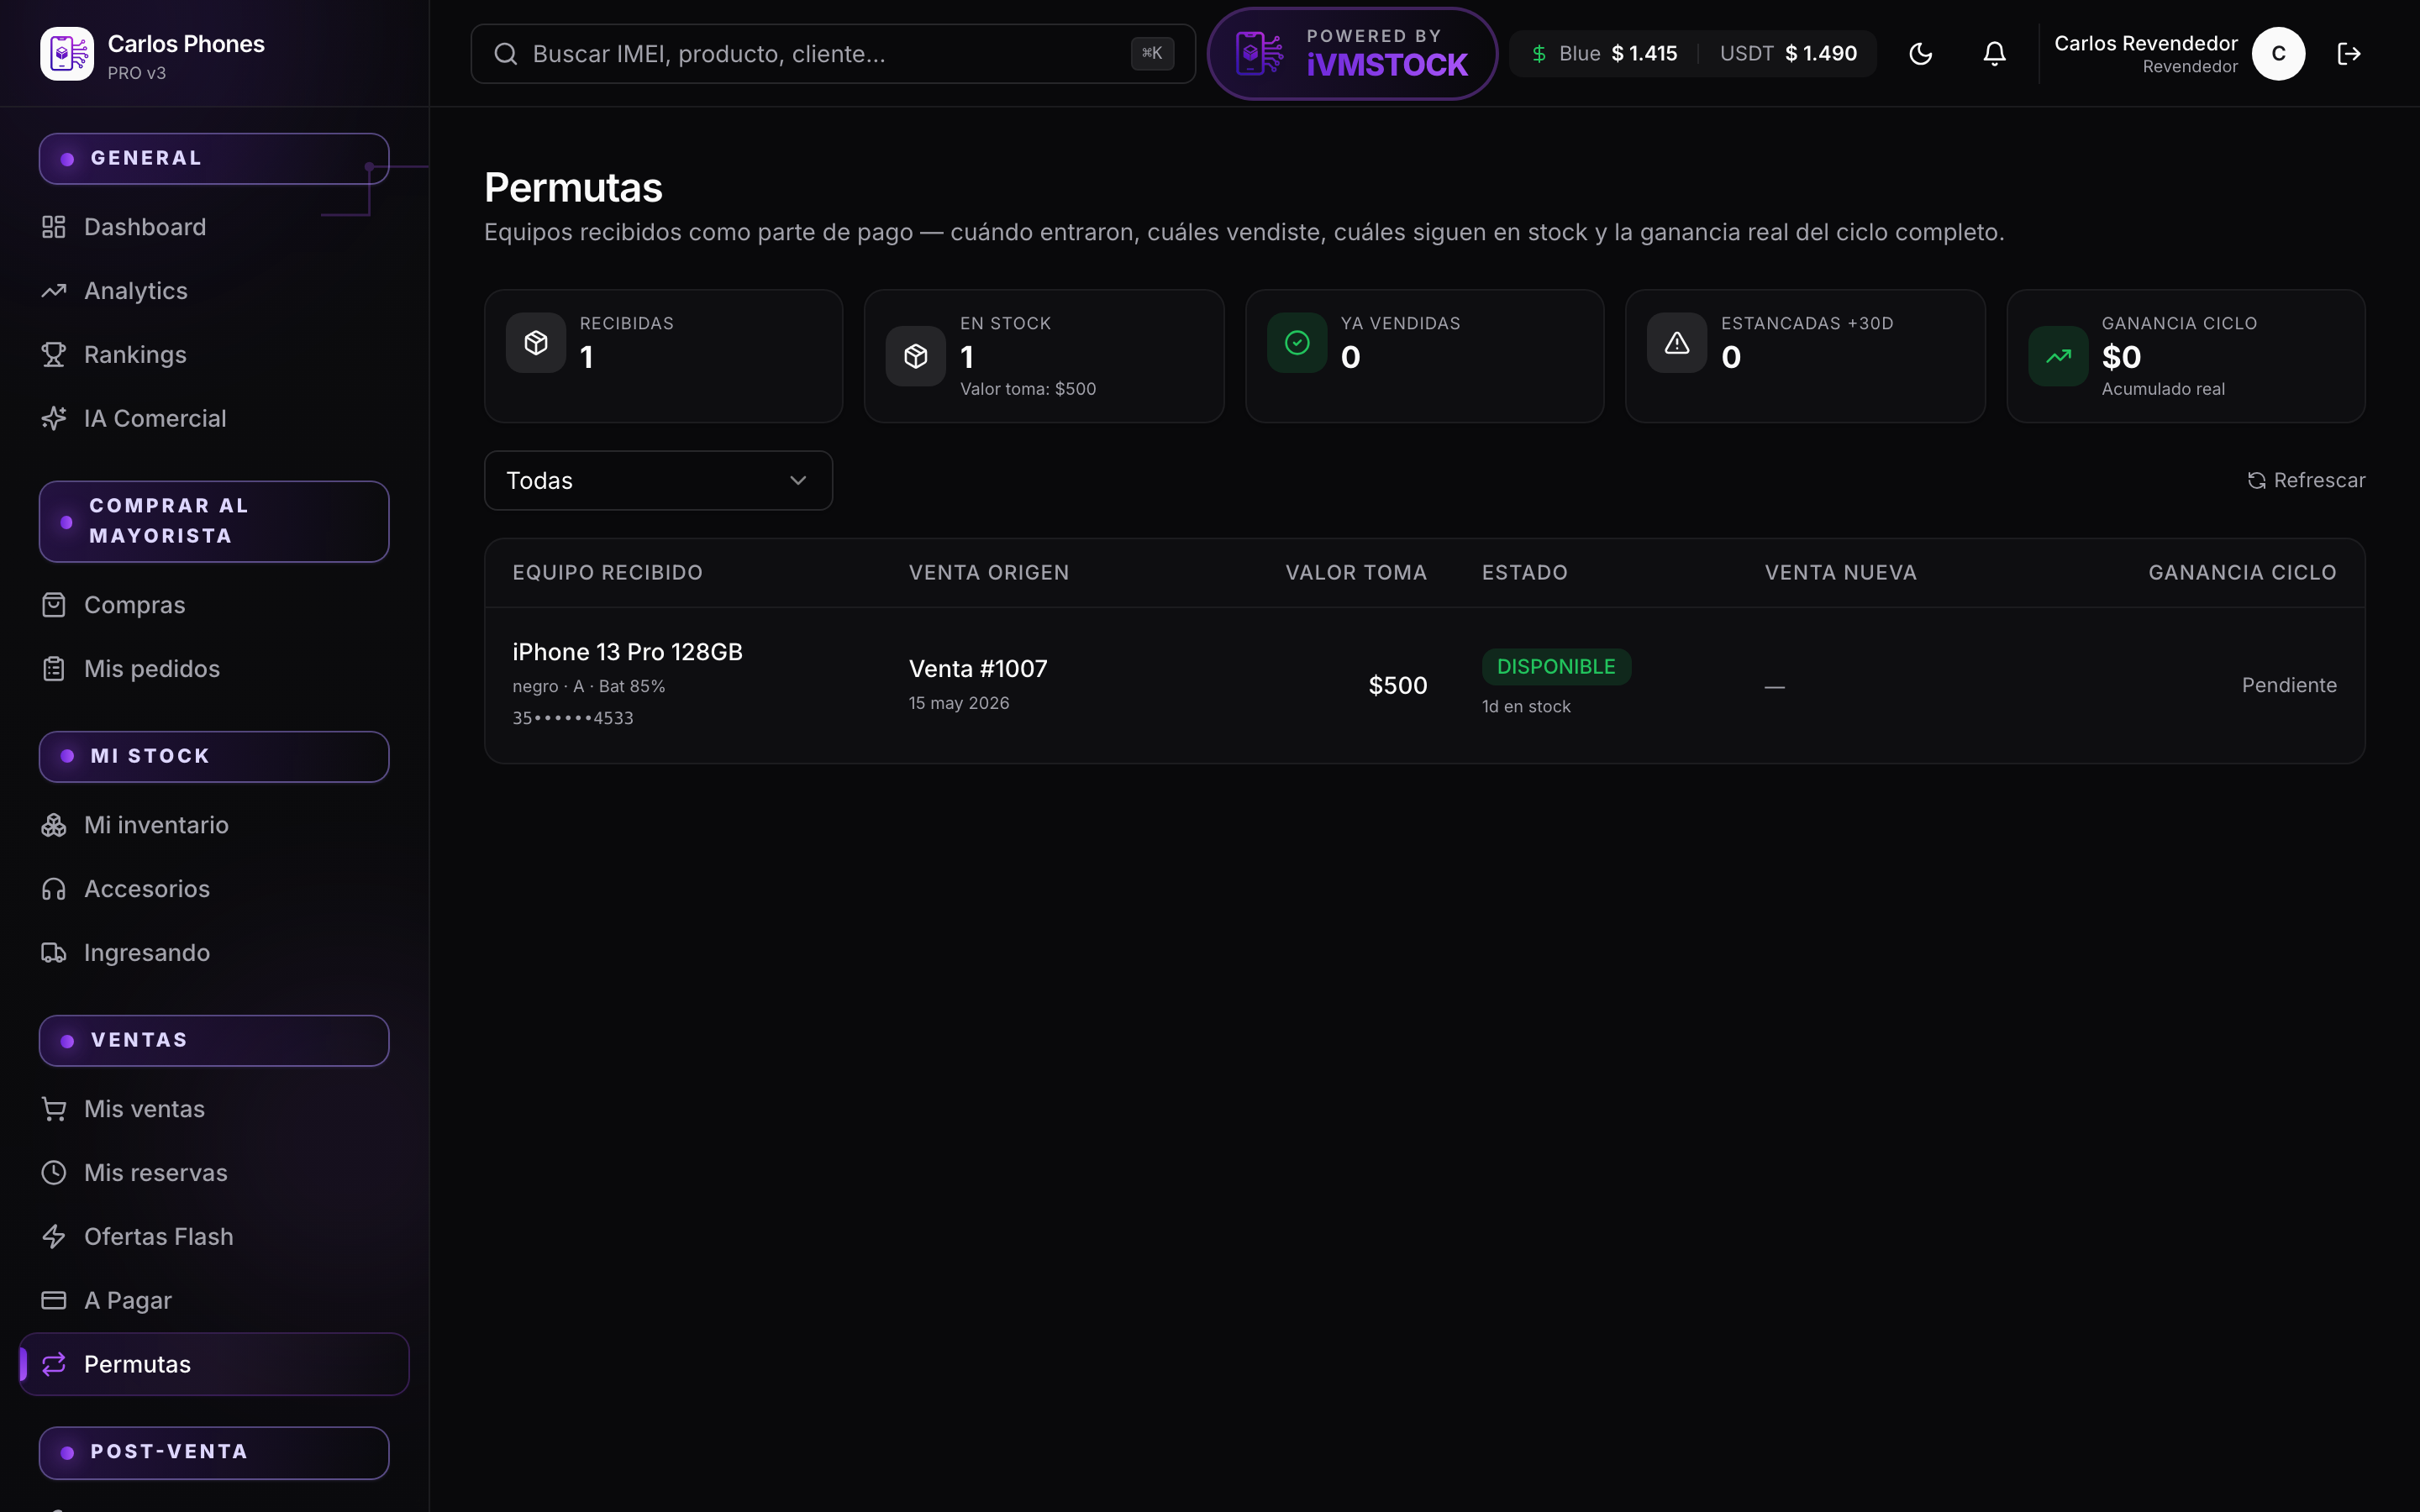Image resolution: width=2420 pixels, height=1512 pixels.
Task: Expand the POST-VENTA section header
Action: (x=214, y=1453)
